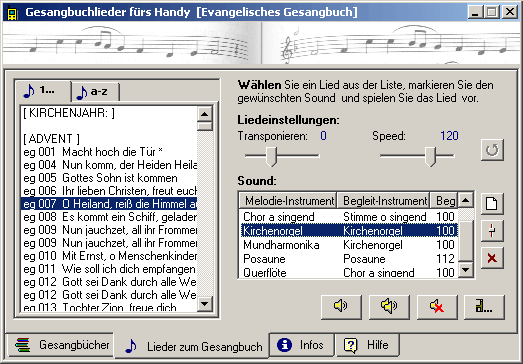Stop playback with the muted speaker button
Viewport: 523px width, 364px height.
pos(437,306)
